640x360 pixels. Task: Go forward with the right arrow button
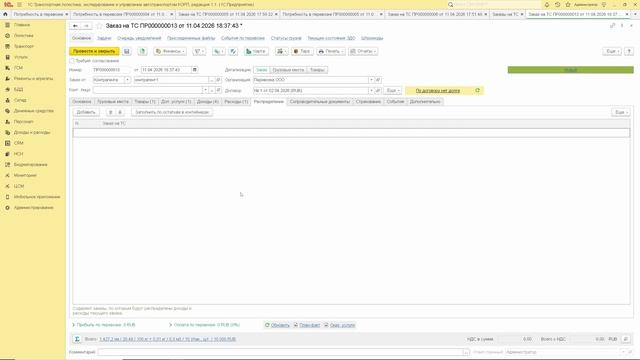click(x=86, y=26)
